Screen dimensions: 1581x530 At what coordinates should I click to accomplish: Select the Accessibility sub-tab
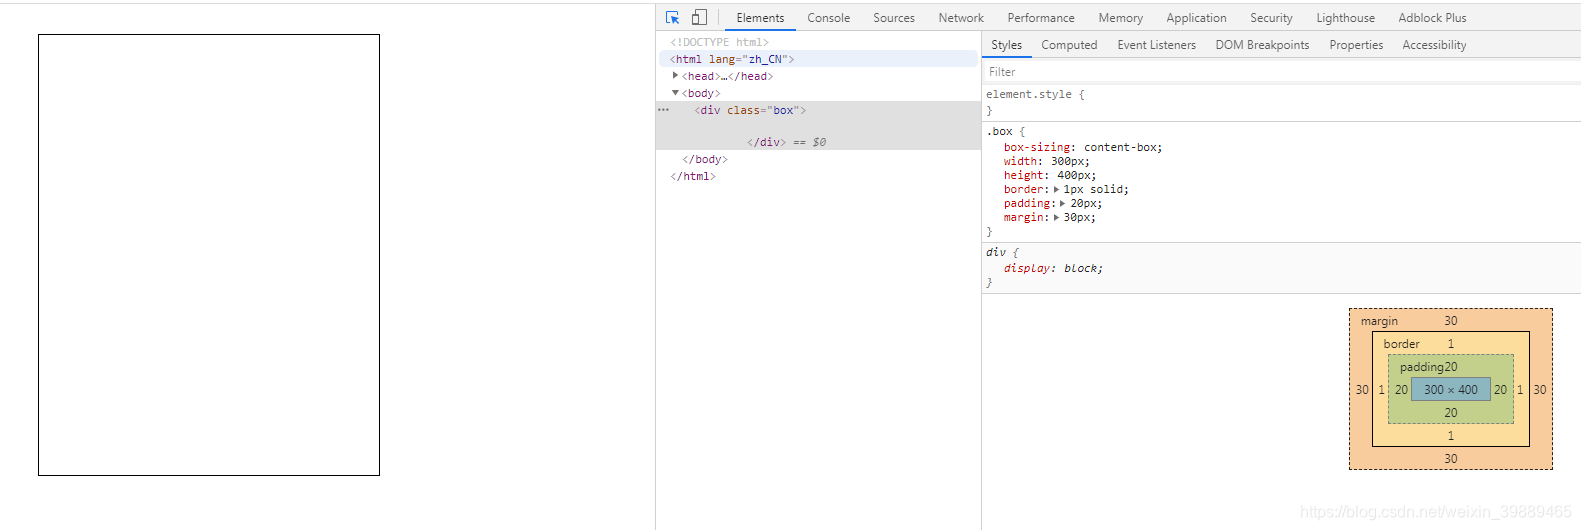coord(1434,45)
